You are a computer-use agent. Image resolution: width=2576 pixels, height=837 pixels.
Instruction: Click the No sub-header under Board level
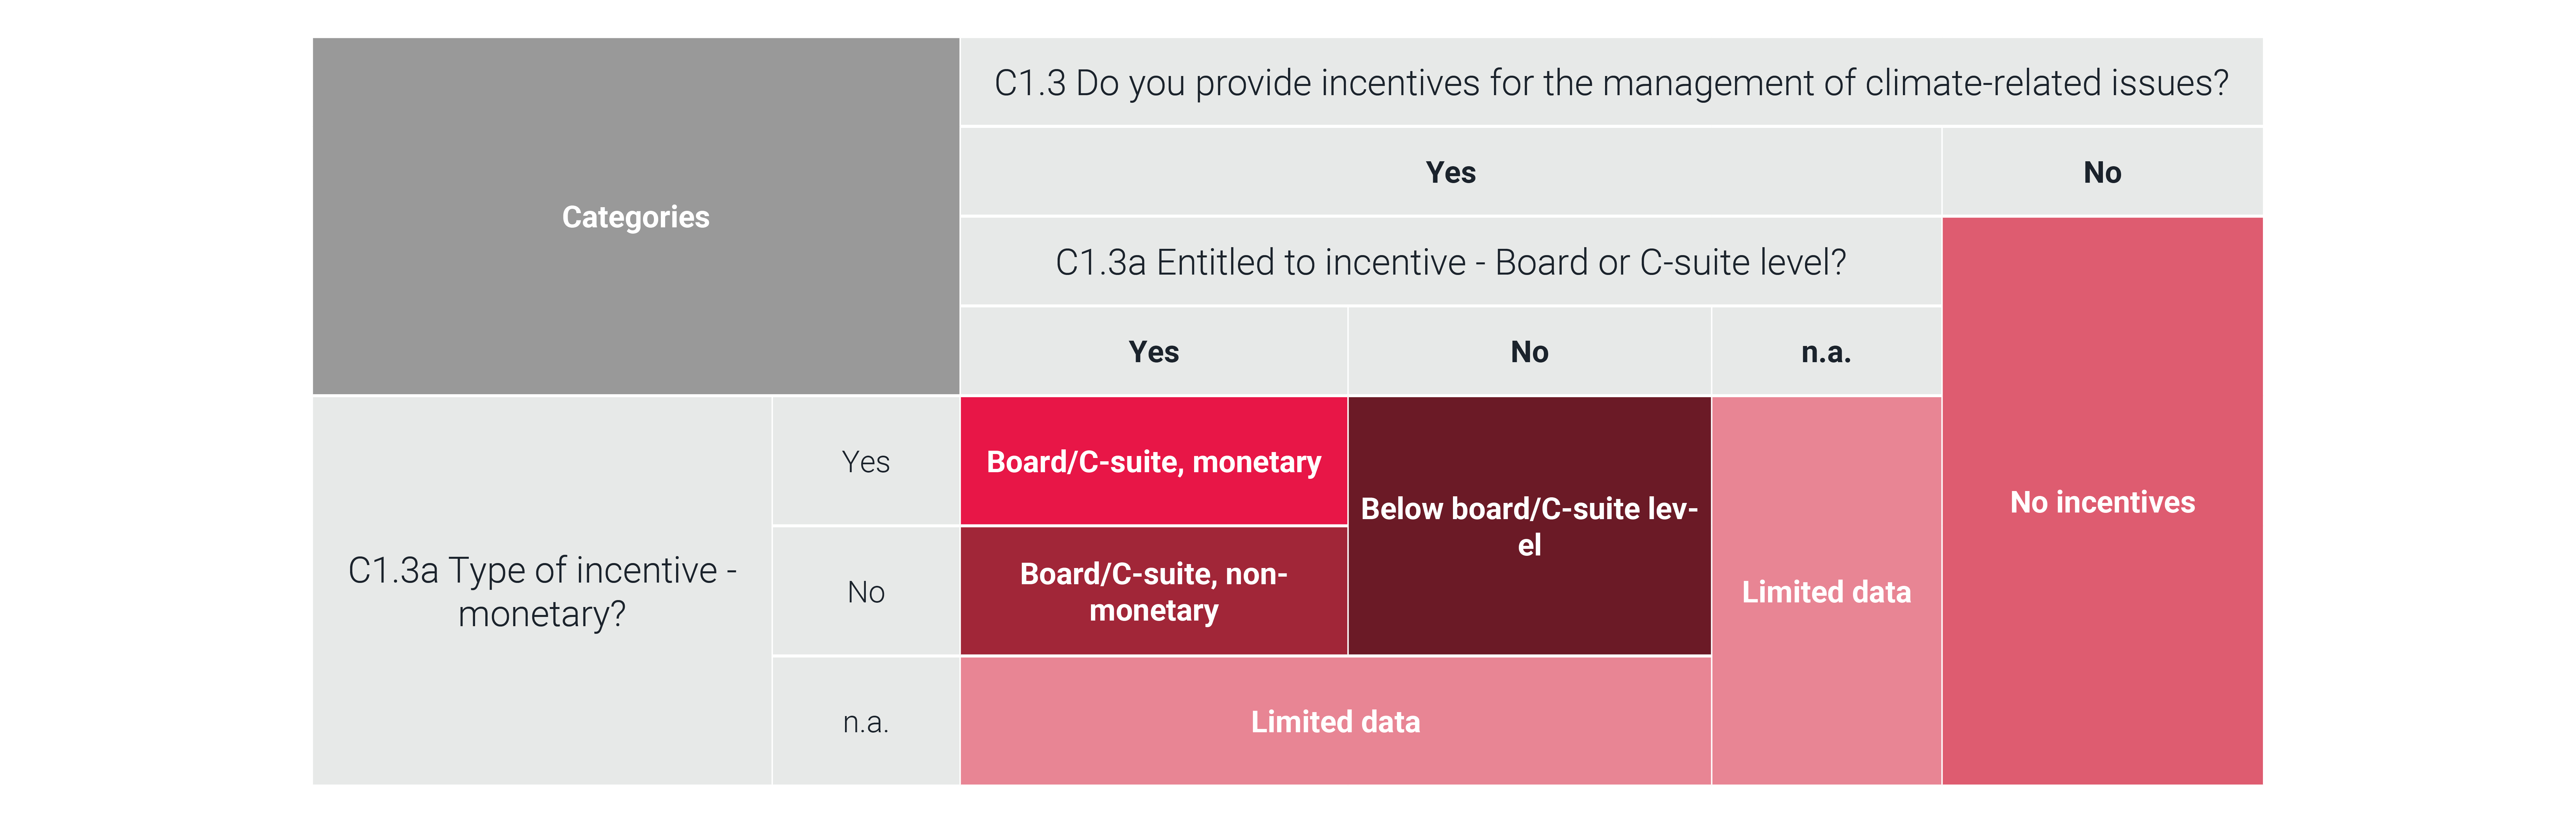pos(1529,352)
